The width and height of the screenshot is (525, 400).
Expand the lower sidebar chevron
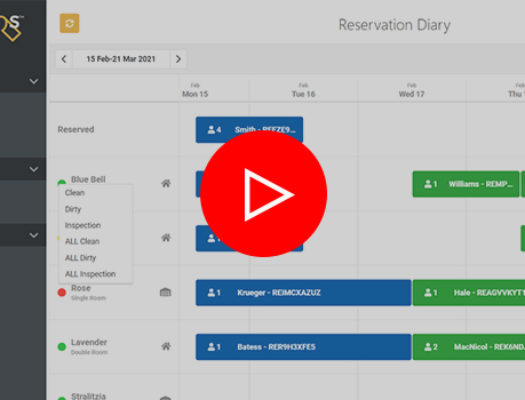pos(33,235)
